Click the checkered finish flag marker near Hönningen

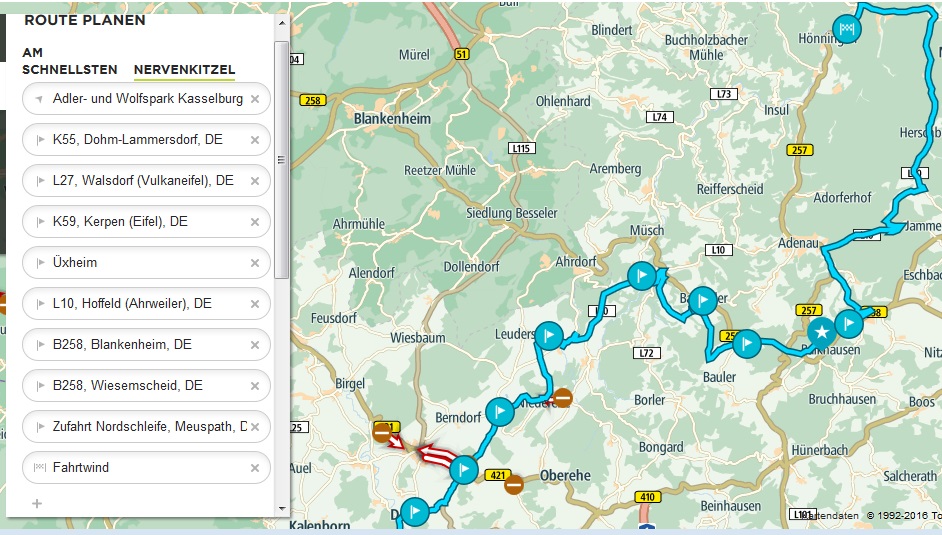click(x=846, y=28)
